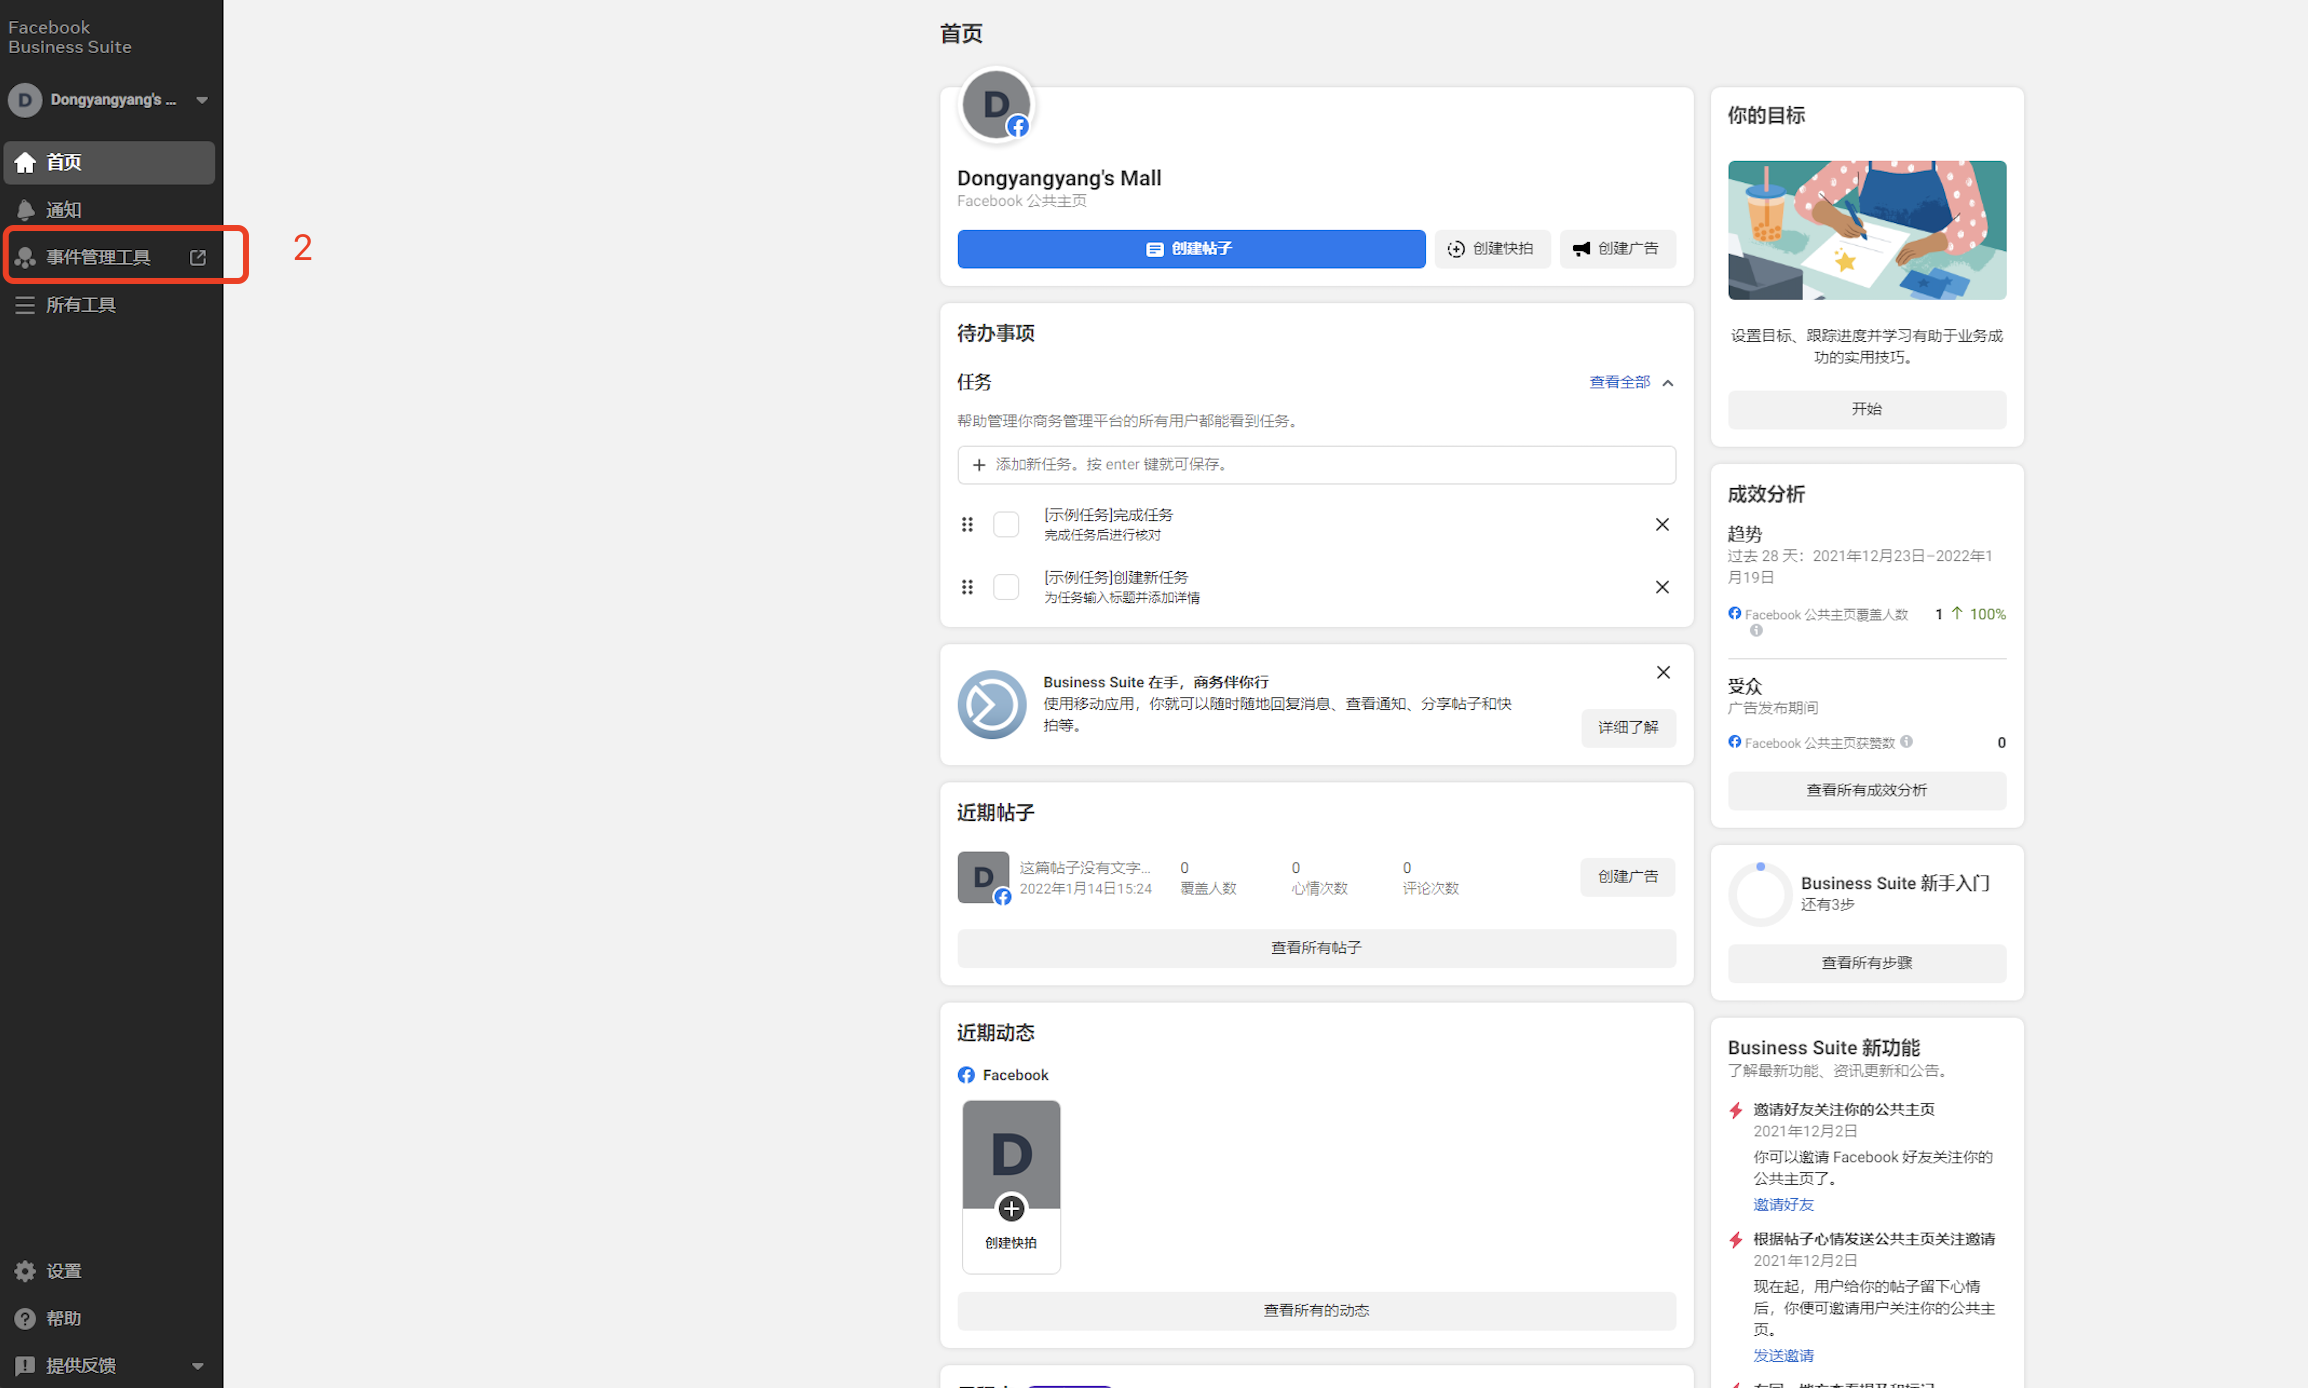Open 设置 in the sidebar
The image size is (2308, 1388).
click(x=109, y=1271)
